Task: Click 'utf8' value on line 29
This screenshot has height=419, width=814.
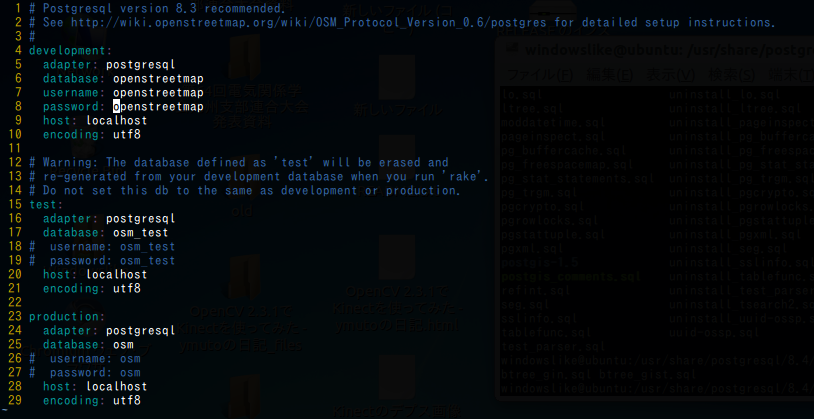Action: point(127,401)
